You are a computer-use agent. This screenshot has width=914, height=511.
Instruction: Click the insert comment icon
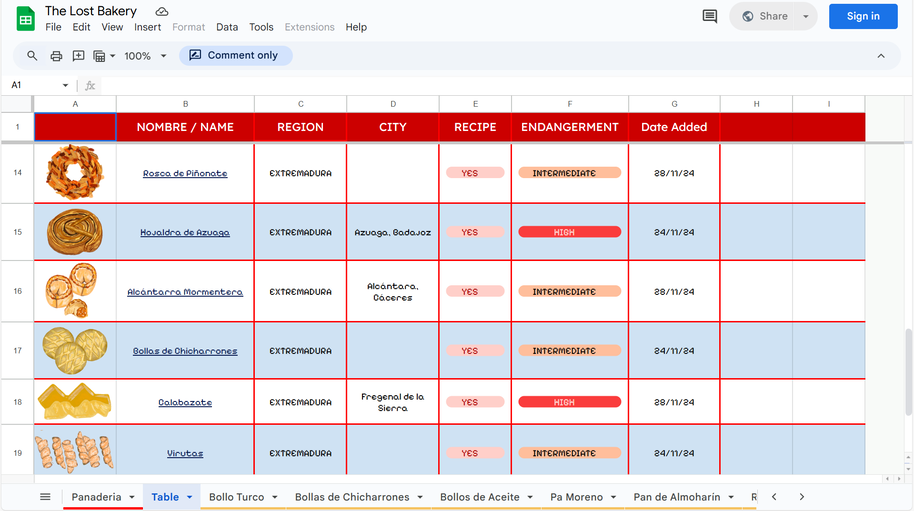pos(78,56)
